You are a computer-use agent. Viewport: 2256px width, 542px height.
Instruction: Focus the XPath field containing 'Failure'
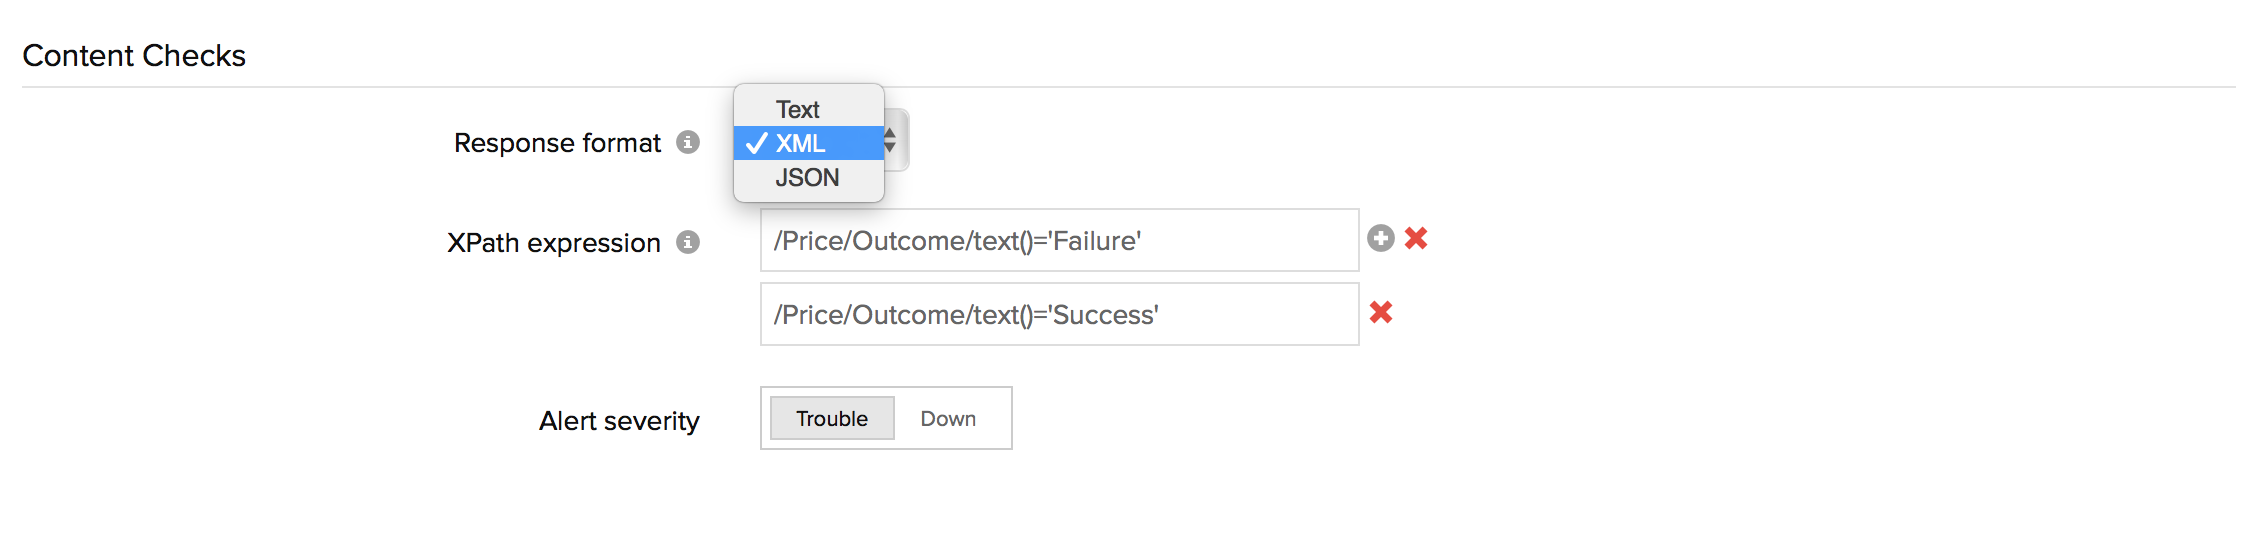point(1059,240)
